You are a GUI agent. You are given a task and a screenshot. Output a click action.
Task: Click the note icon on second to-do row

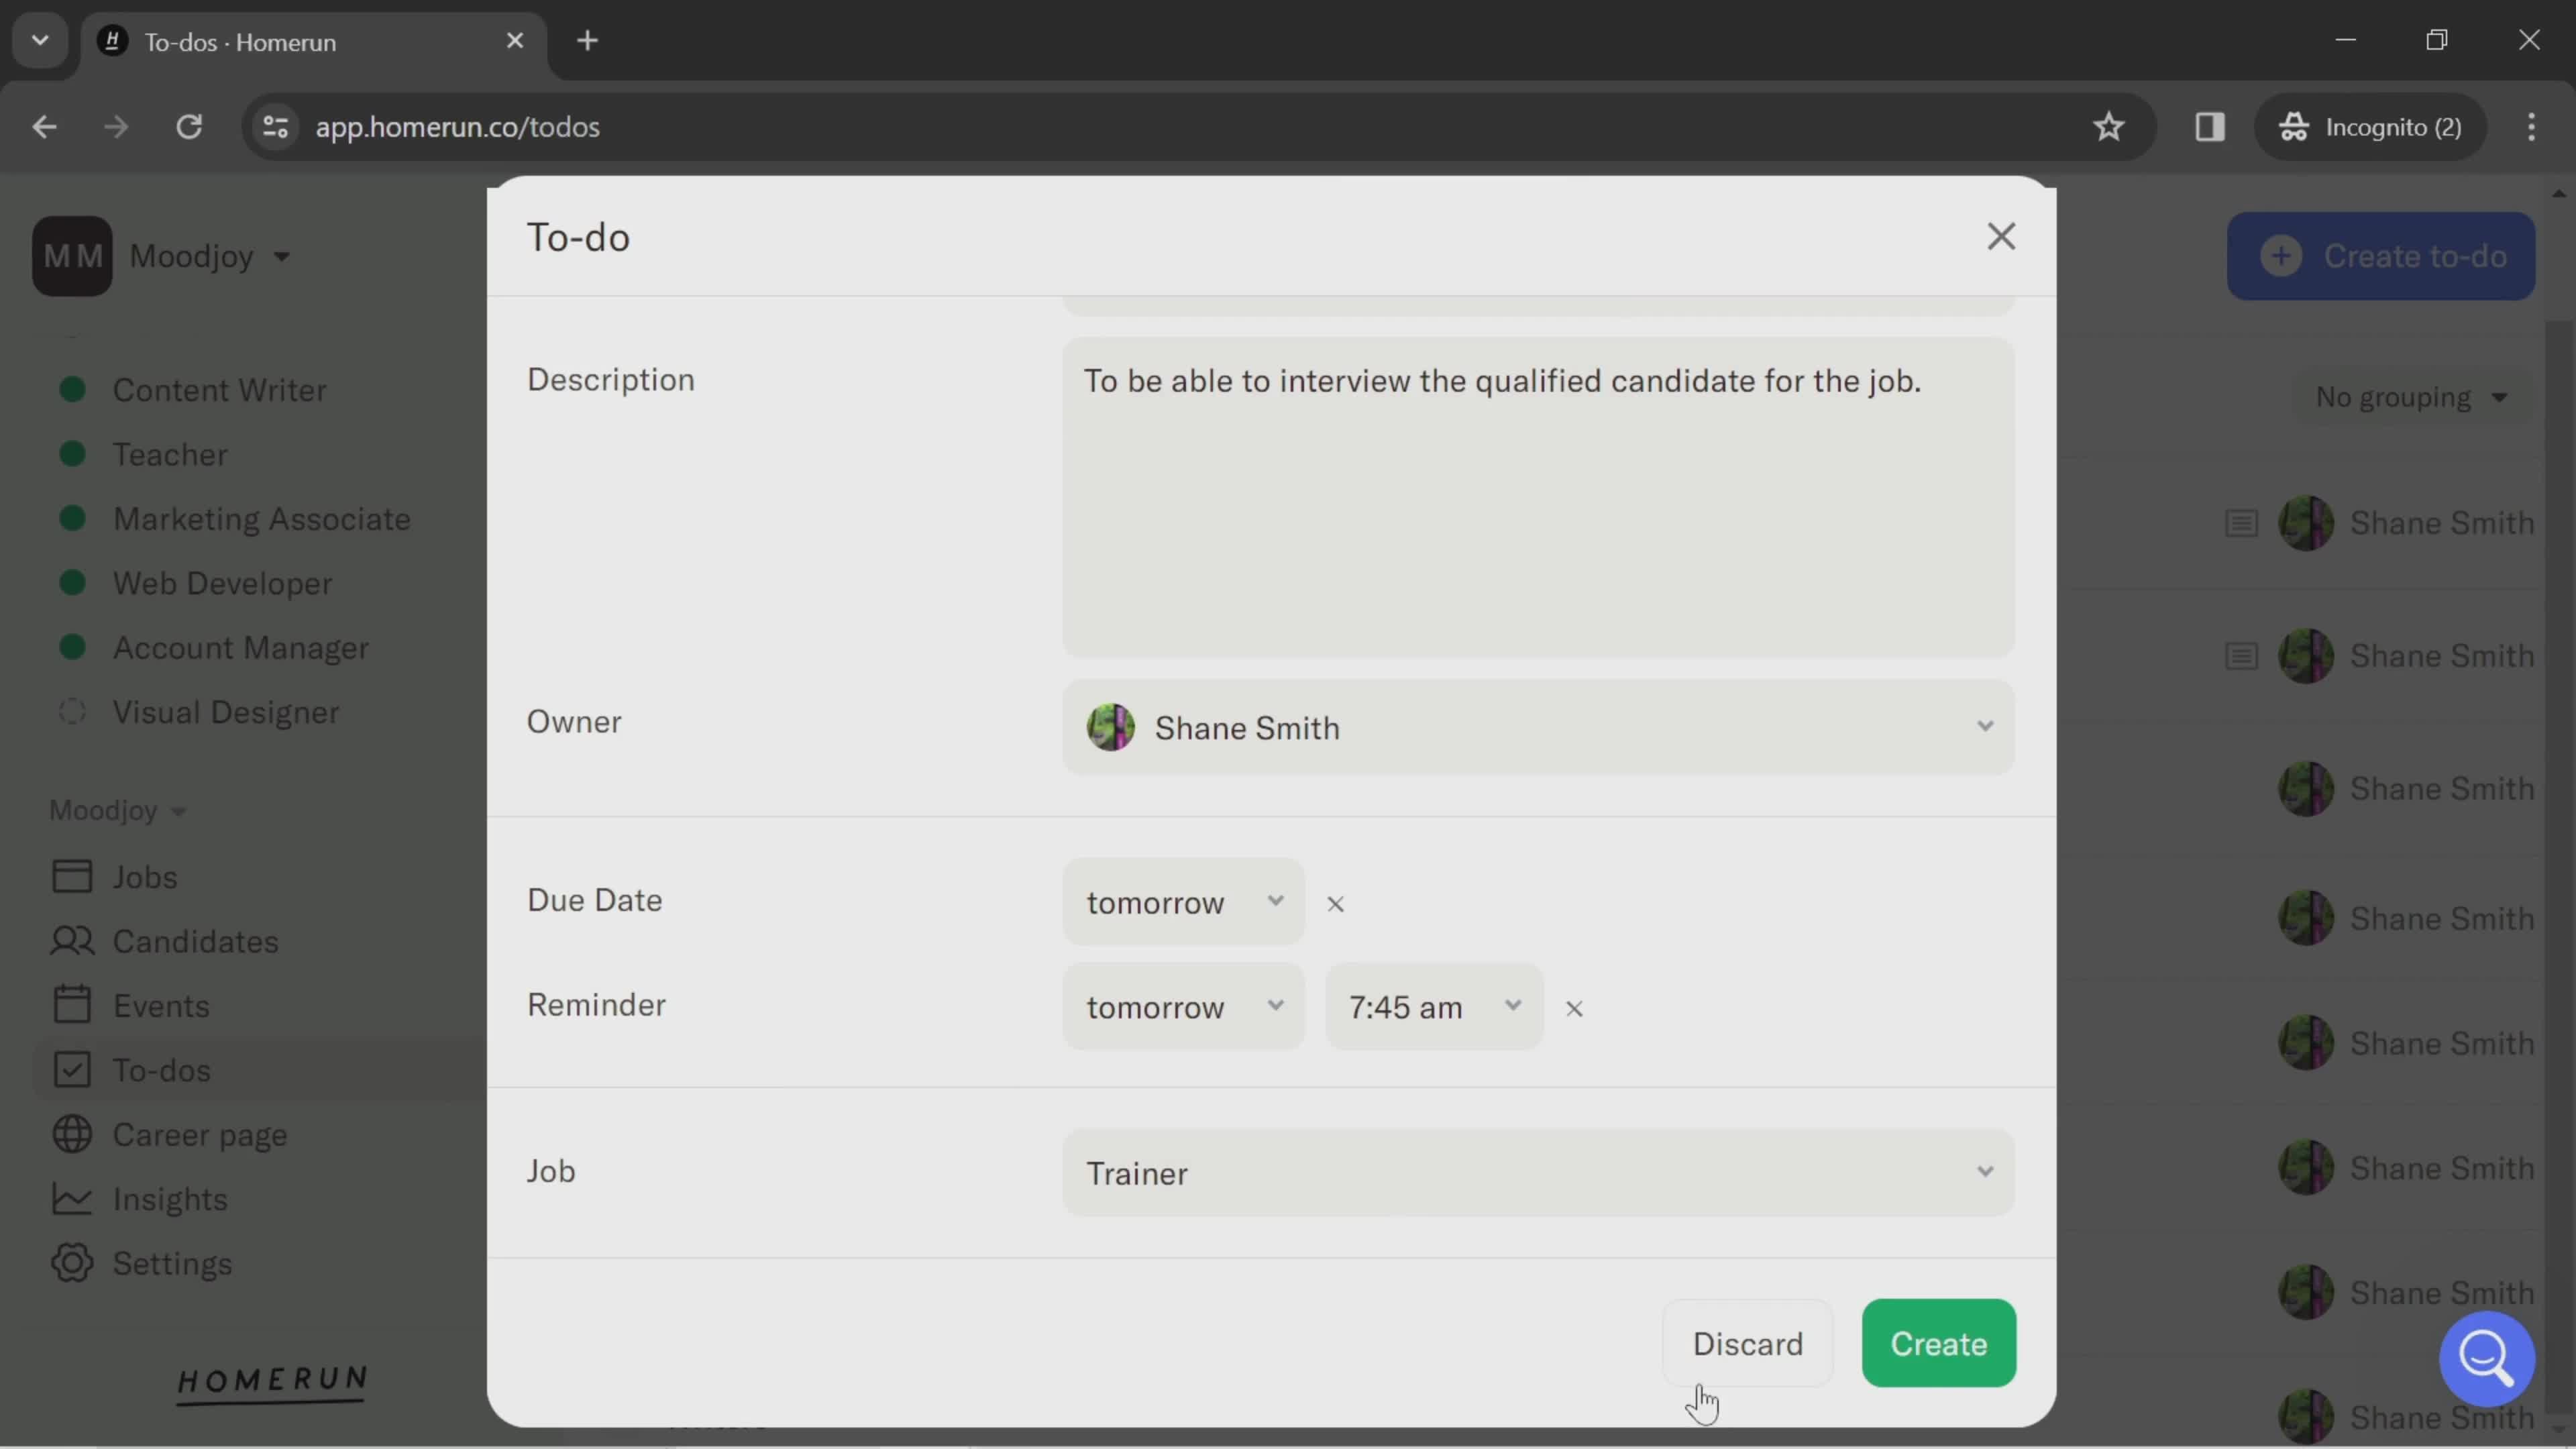point(2241,656)
